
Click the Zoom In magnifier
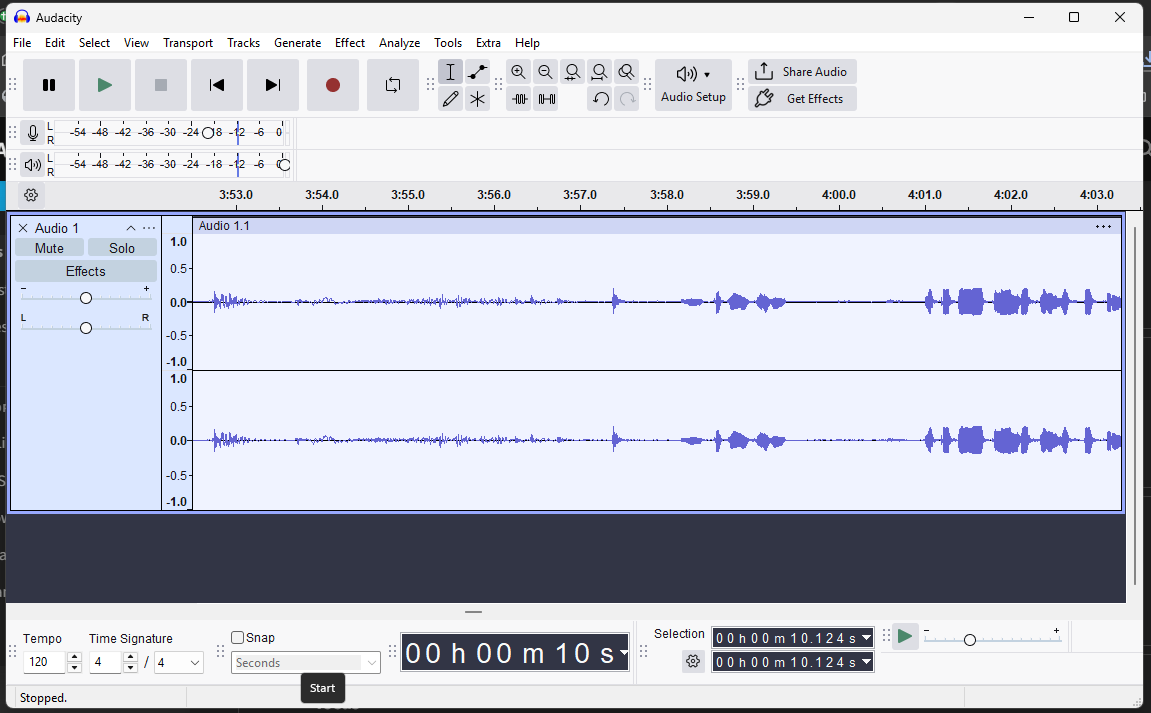(x=518, y=72)
